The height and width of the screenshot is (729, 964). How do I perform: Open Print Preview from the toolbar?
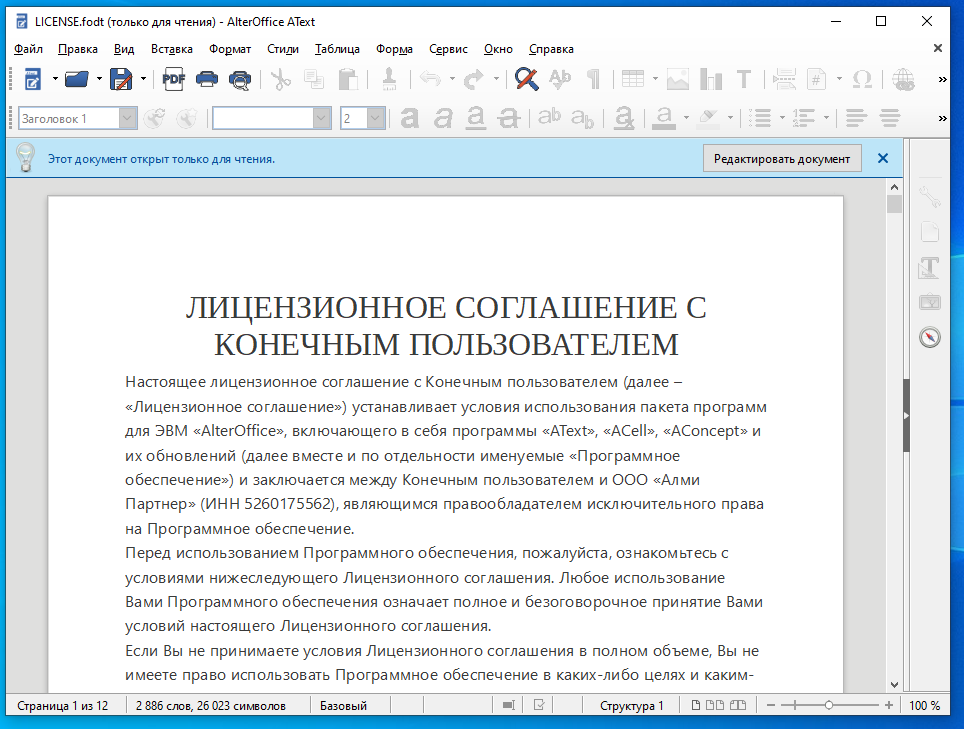pyautogui.click(x=240, y=79)
